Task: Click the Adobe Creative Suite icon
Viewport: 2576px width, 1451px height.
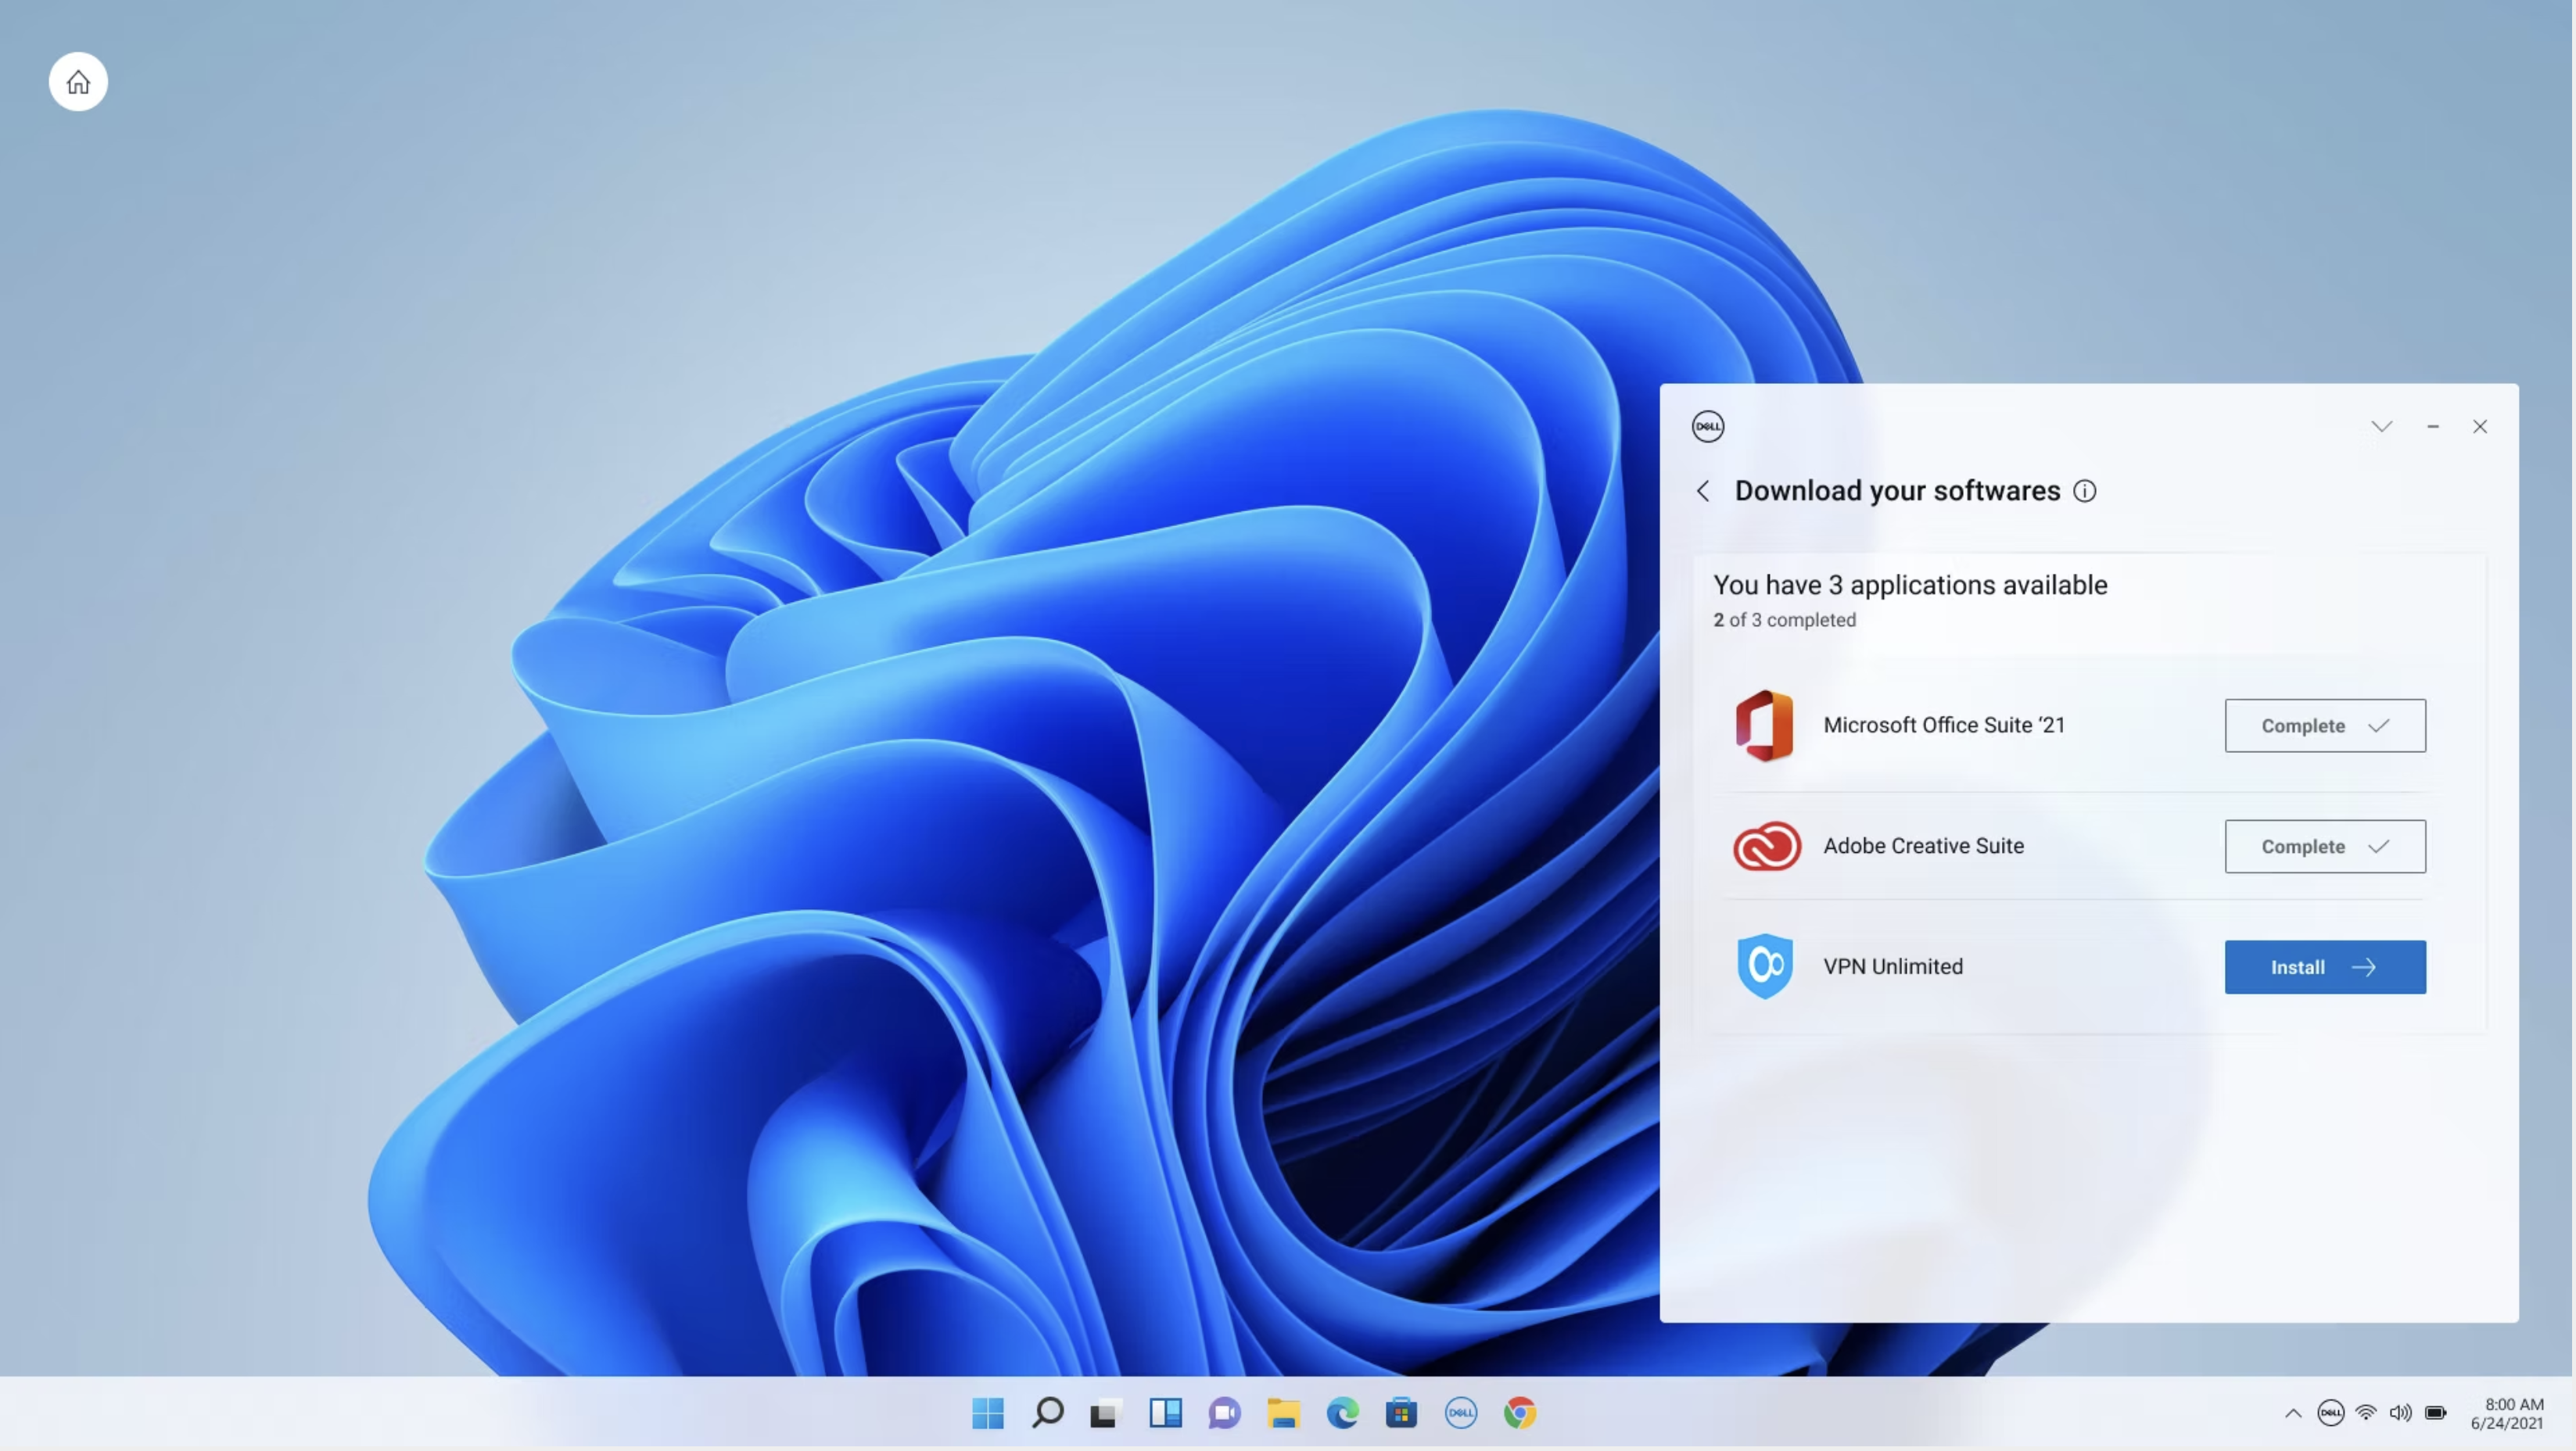Action: (x=1766, y=846)
